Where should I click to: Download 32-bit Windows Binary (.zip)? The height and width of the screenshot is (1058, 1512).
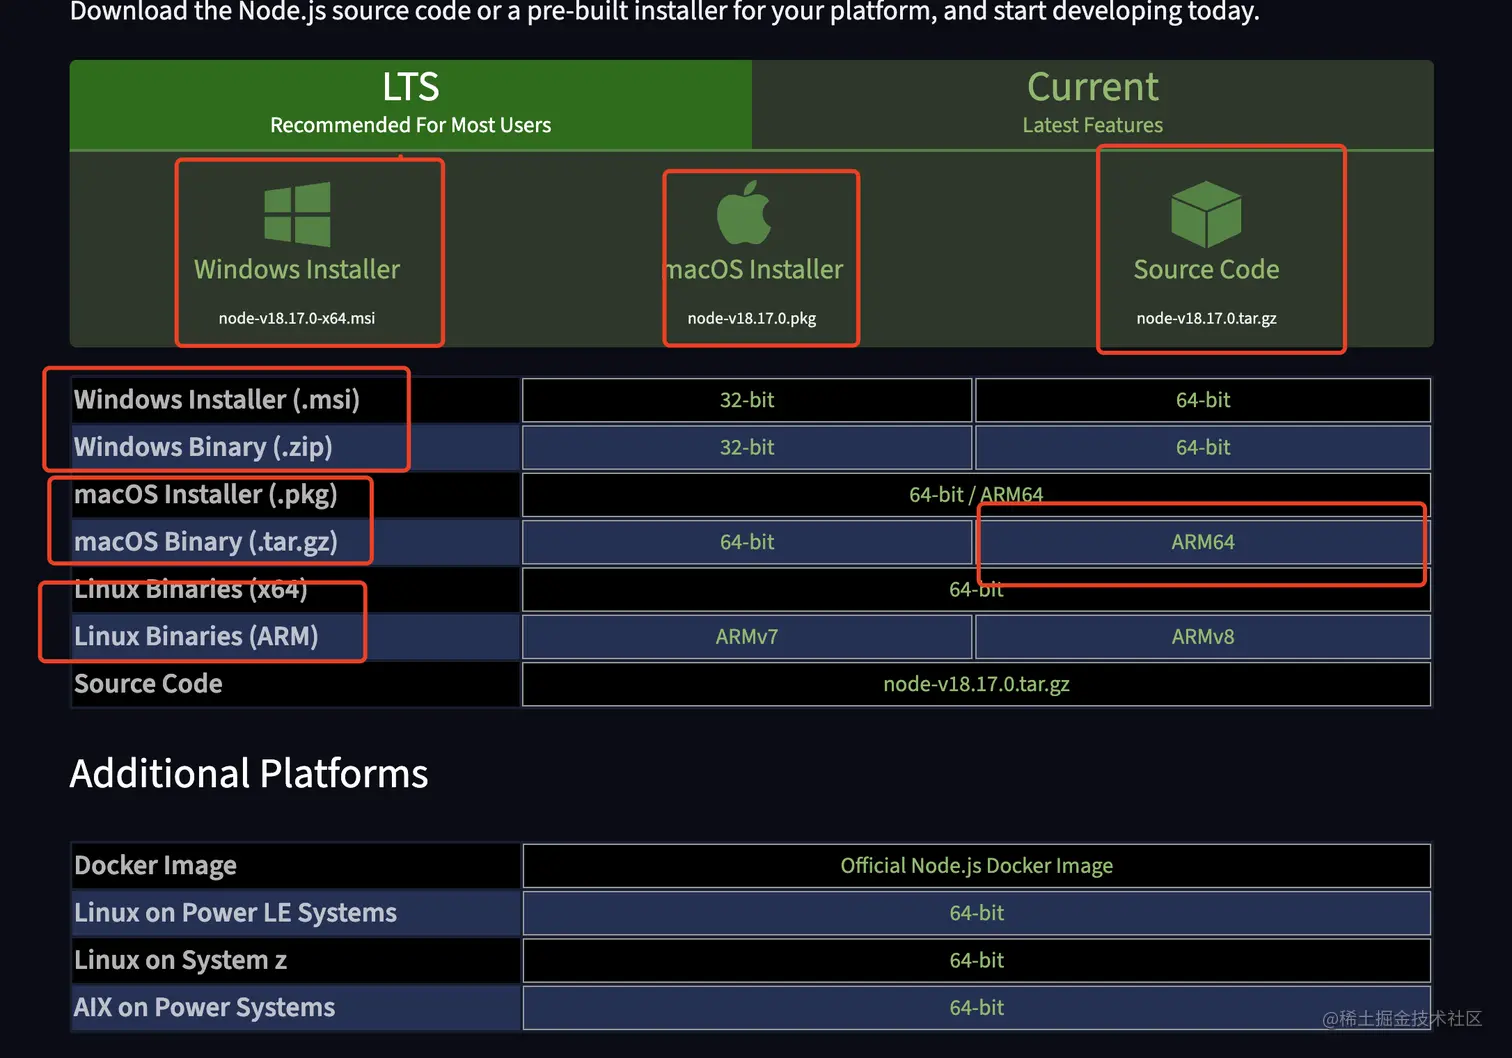747,447
